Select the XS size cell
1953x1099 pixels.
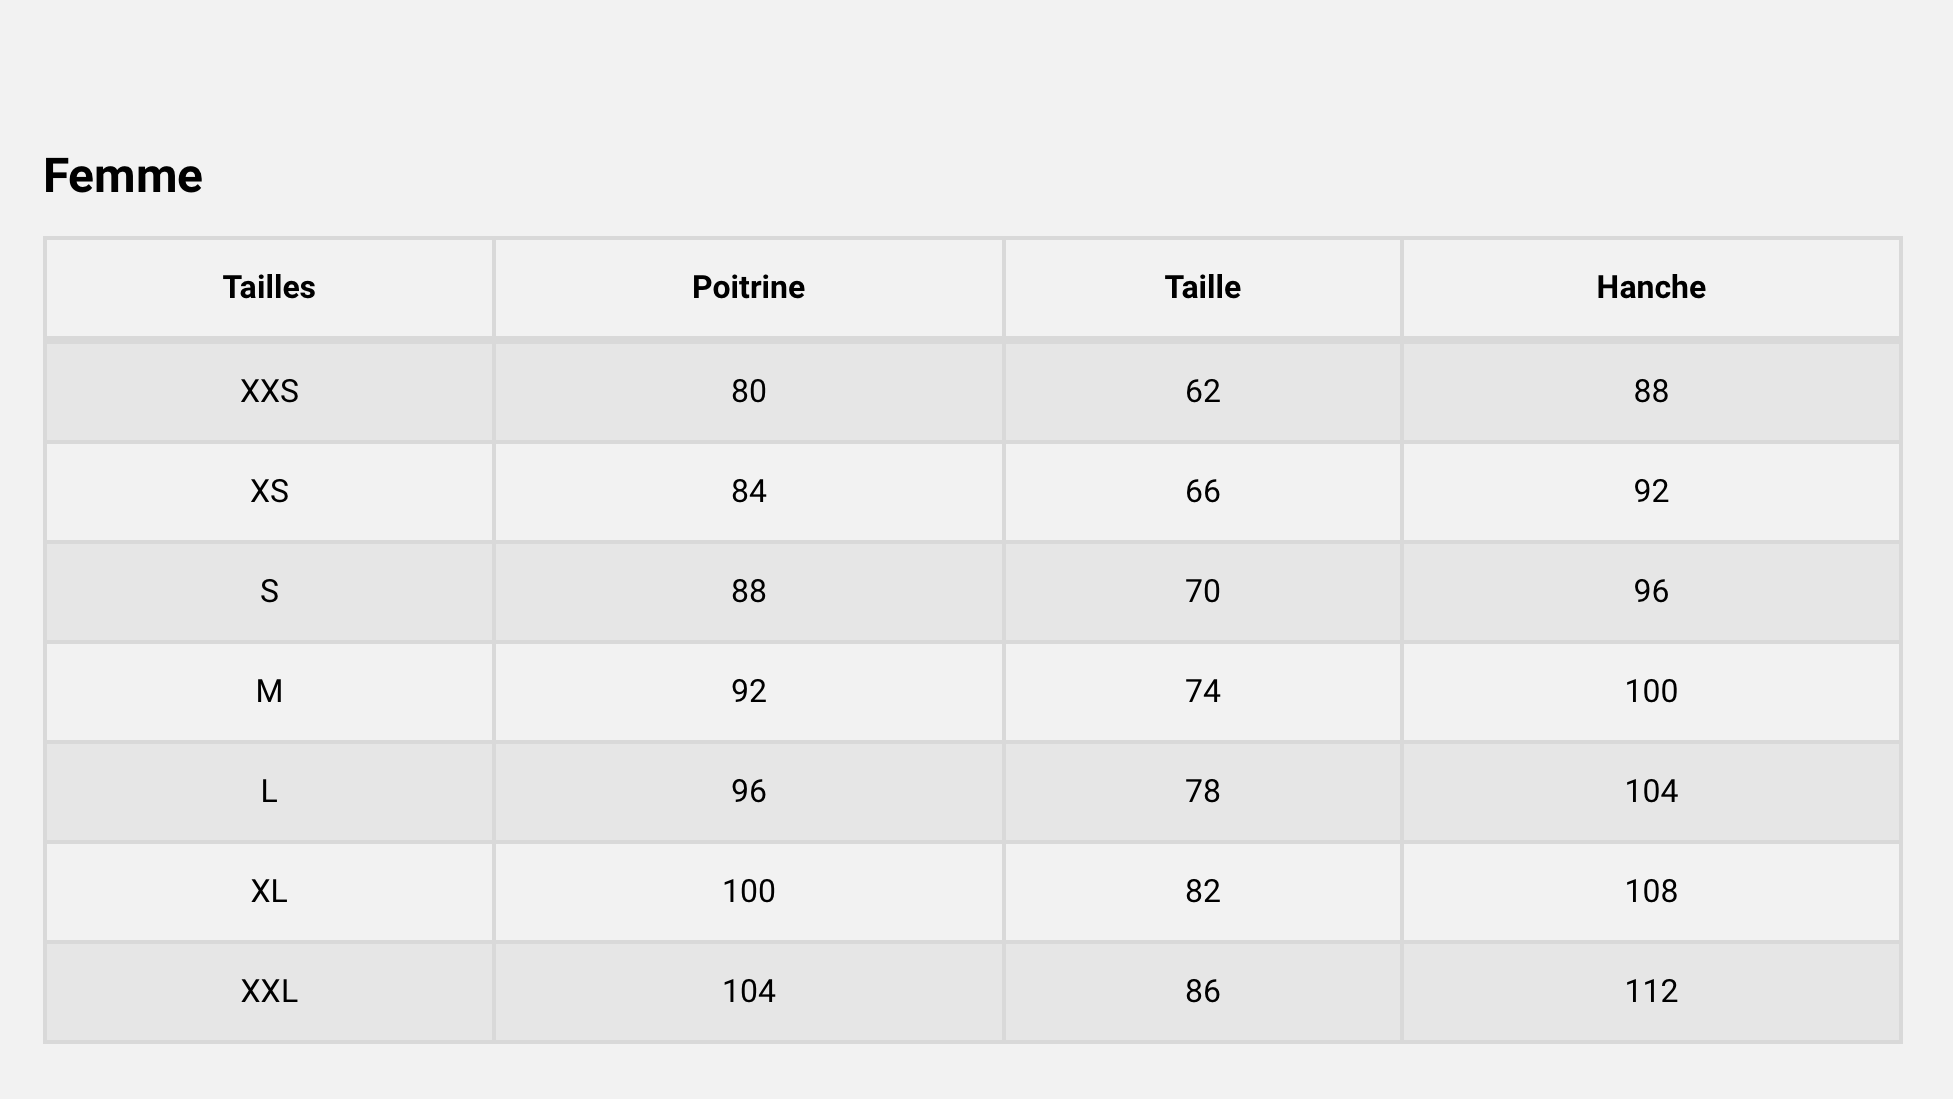[x=269, y=491]
